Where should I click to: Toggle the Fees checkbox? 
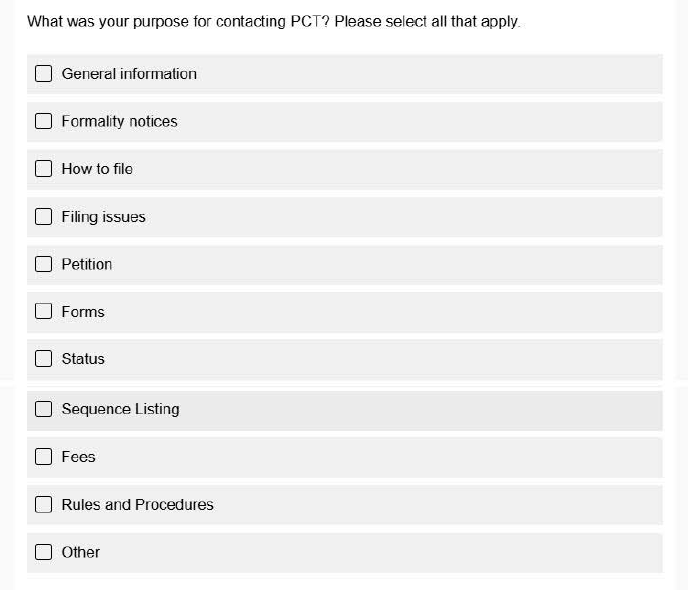[44, 457]
